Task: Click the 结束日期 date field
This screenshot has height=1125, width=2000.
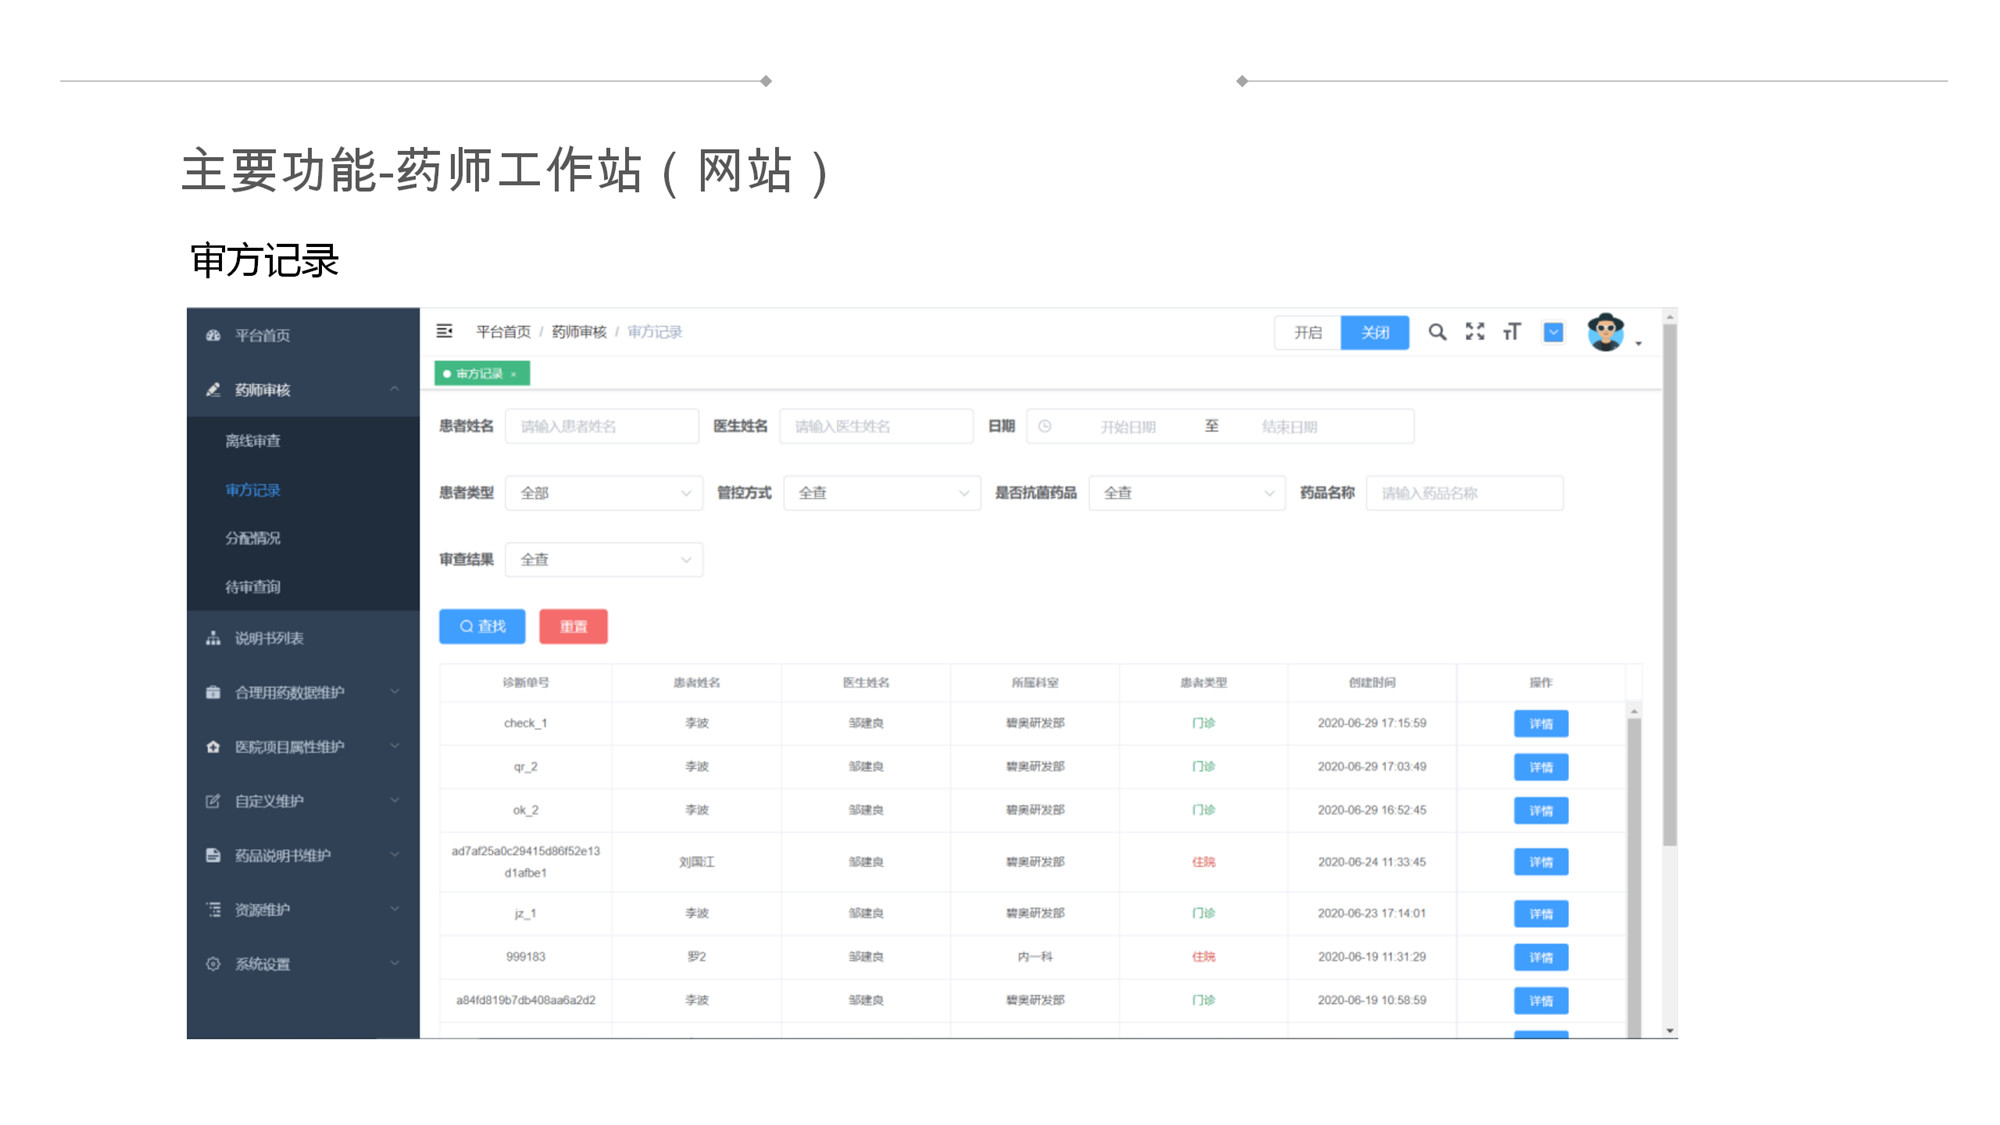Action: click(x=1289, y=427)
